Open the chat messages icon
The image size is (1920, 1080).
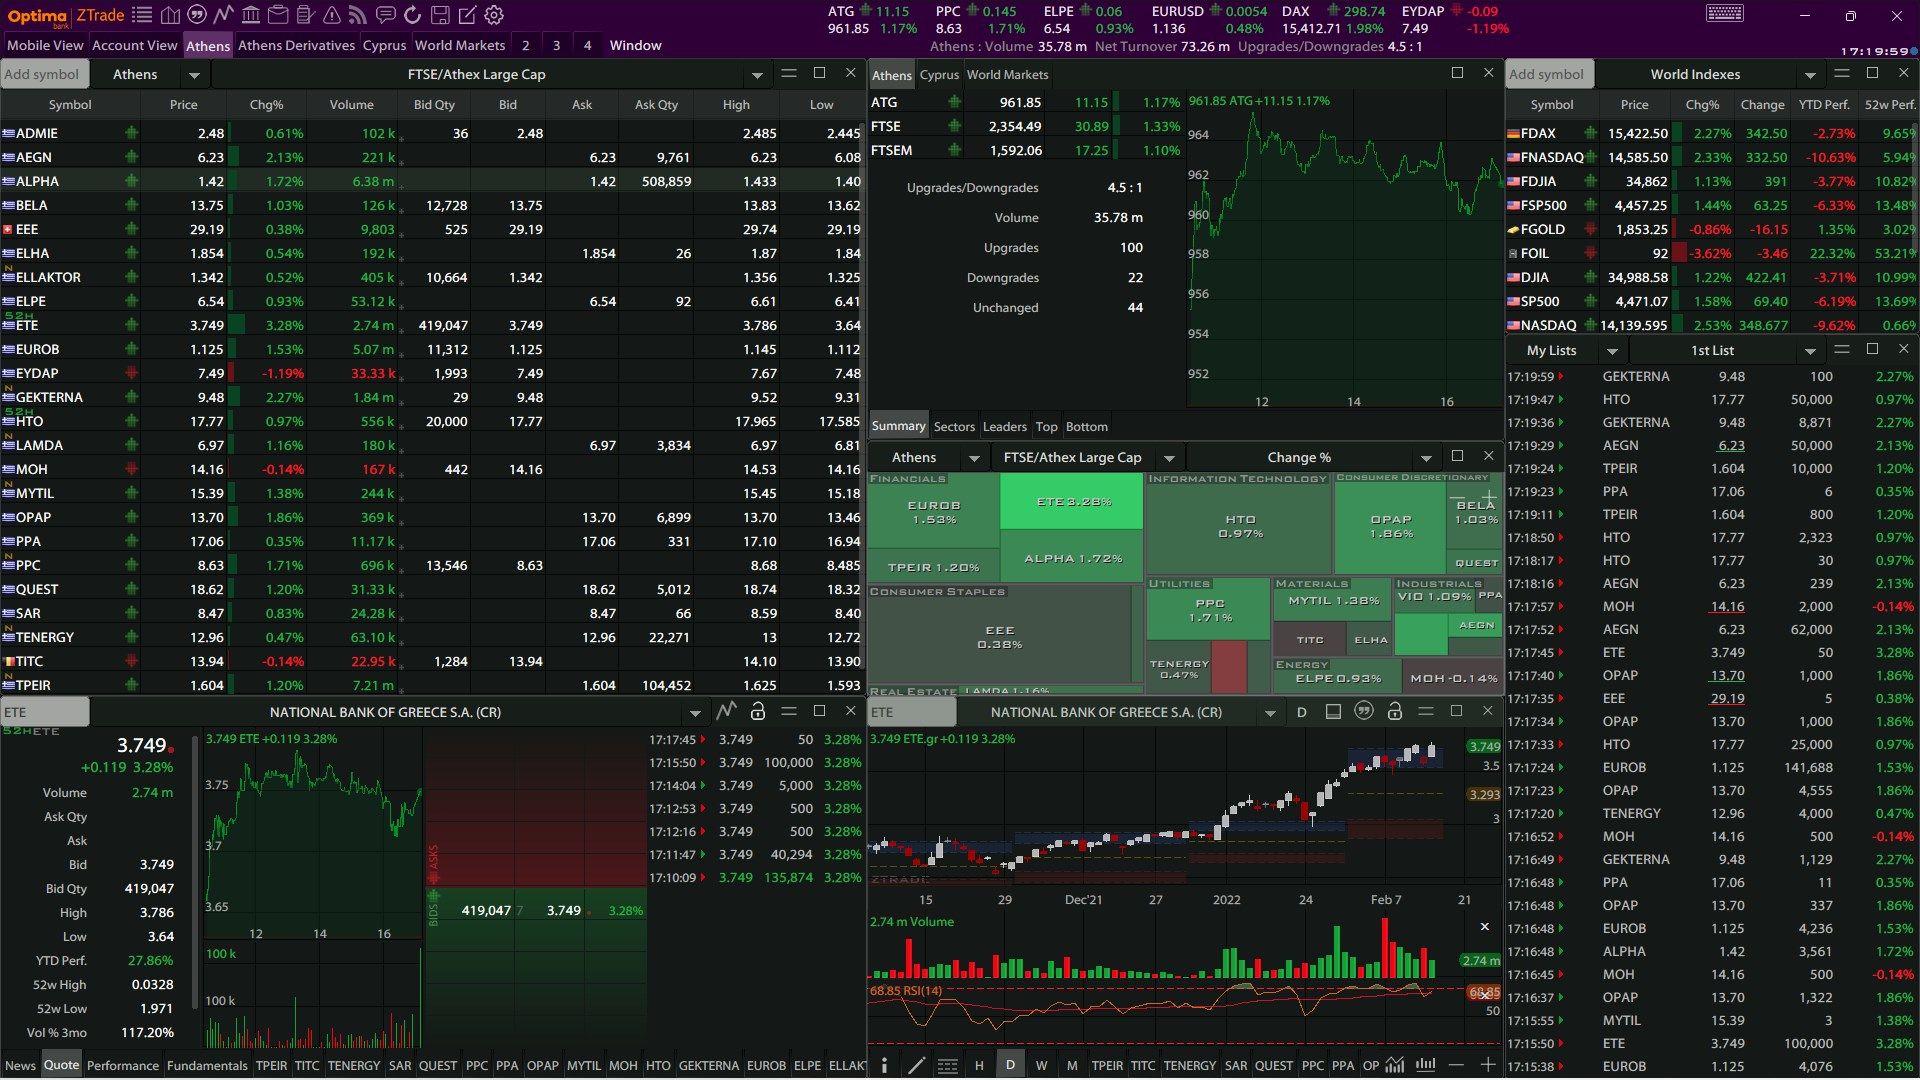pyautogui.click(x=386, y=15)
